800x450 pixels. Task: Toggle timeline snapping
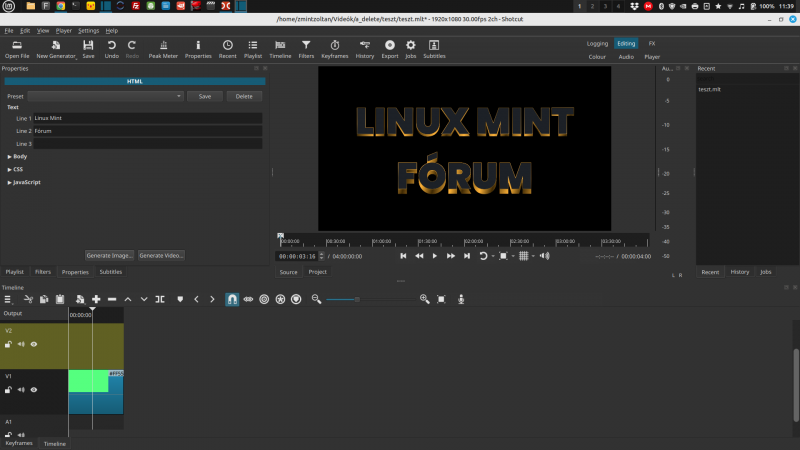(232, 299)
